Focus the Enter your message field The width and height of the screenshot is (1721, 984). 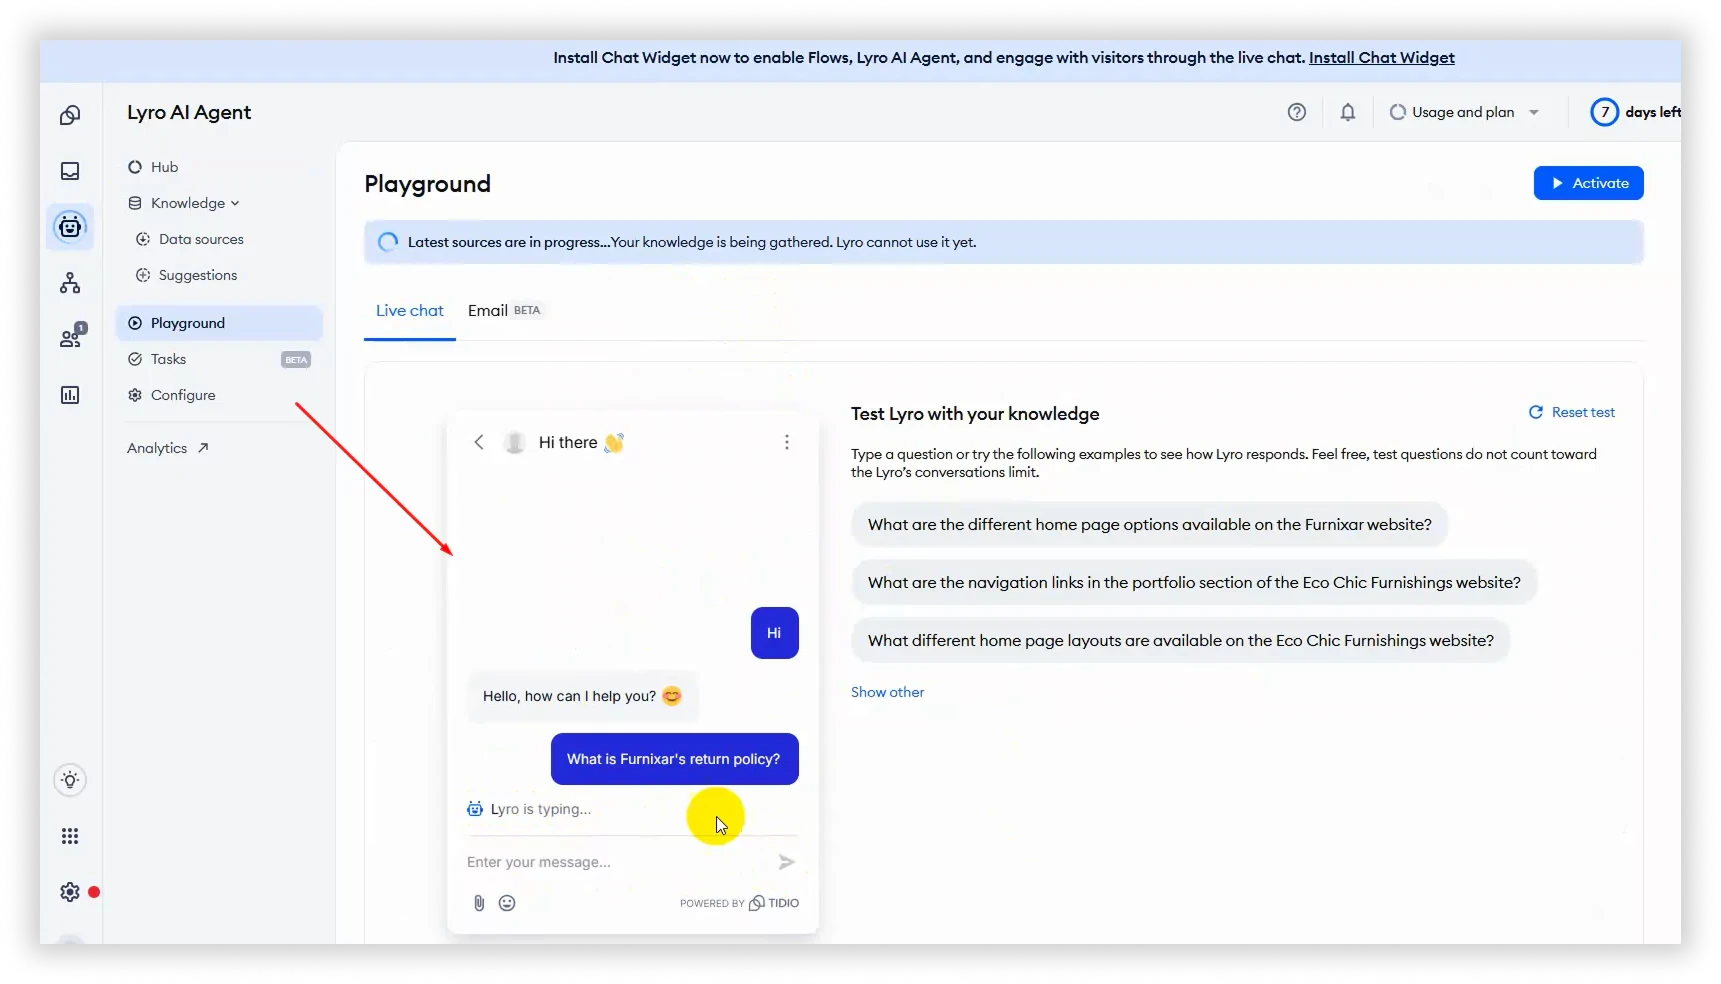pos(617,862)
